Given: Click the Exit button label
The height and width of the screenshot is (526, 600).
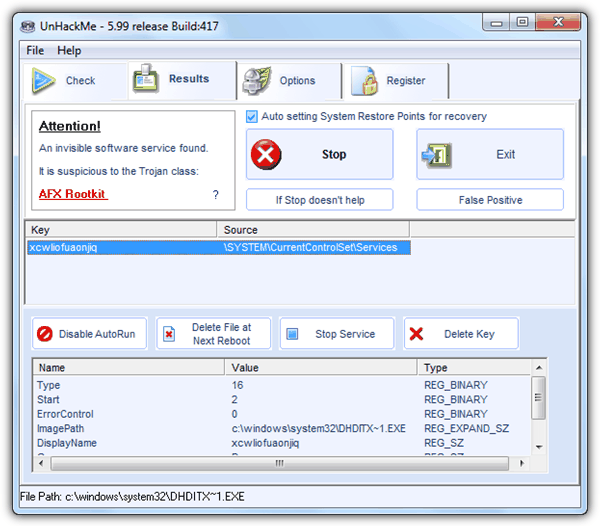Looking at the screenshot, I should tap(505, 154).
